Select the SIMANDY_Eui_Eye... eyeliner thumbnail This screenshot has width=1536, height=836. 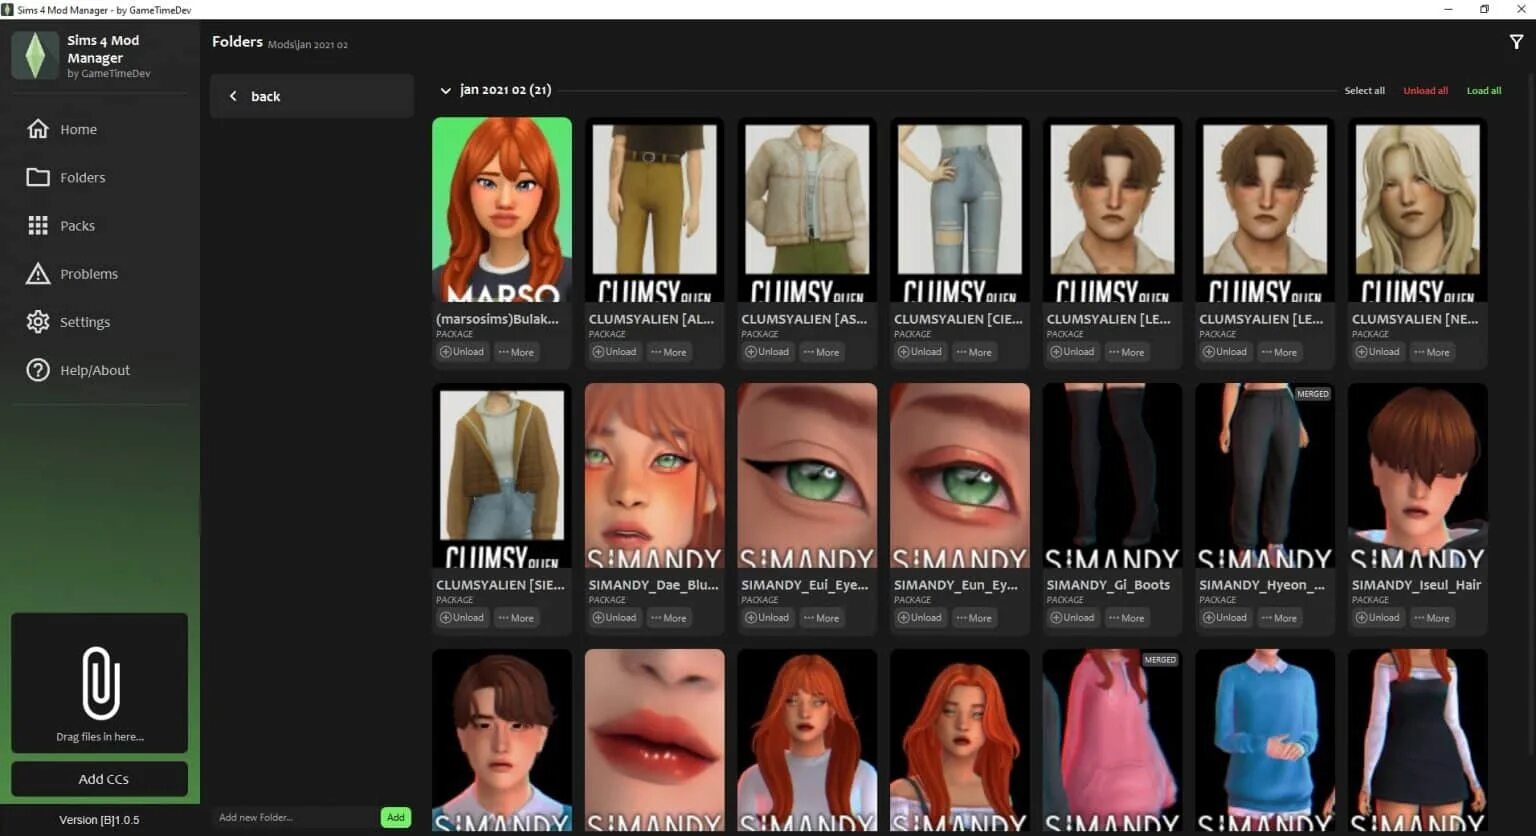[x=807, y=476]
